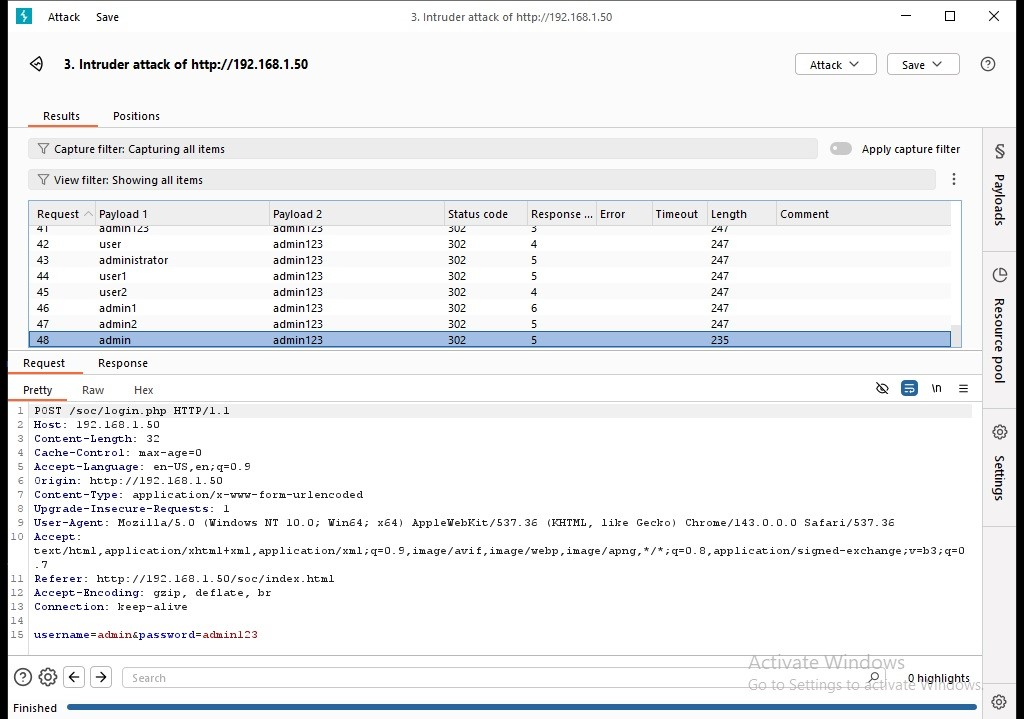Sort by Error column header
The image size is (1024, 719).
624,214
